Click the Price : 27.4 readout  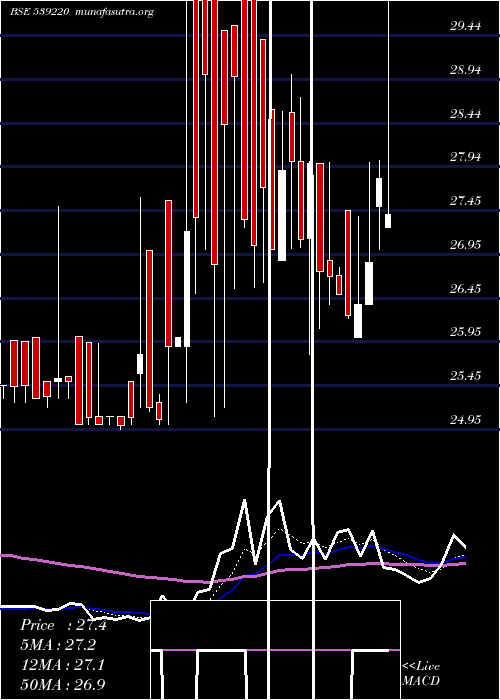[63, 625]
